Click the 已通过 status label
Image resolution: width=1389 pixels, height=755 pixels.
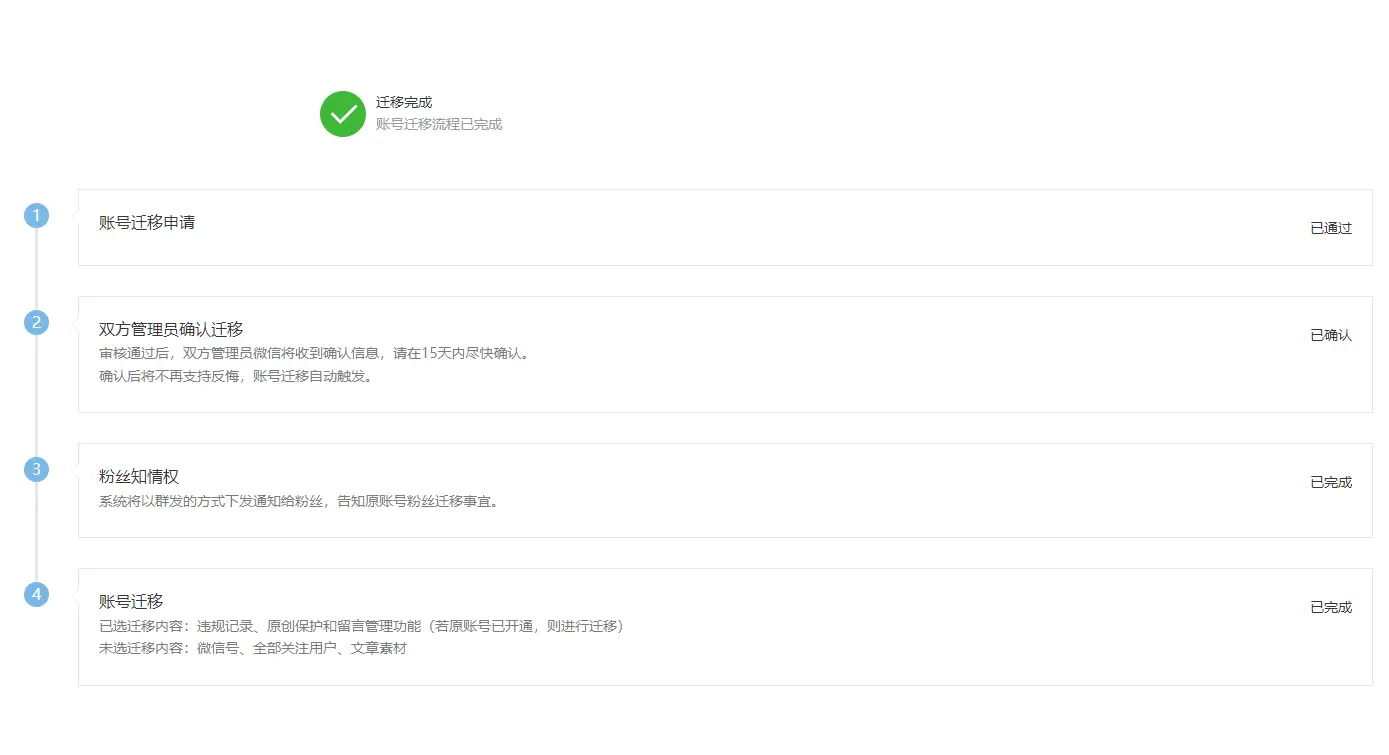pyautogui.click(x=1331, y=228)
